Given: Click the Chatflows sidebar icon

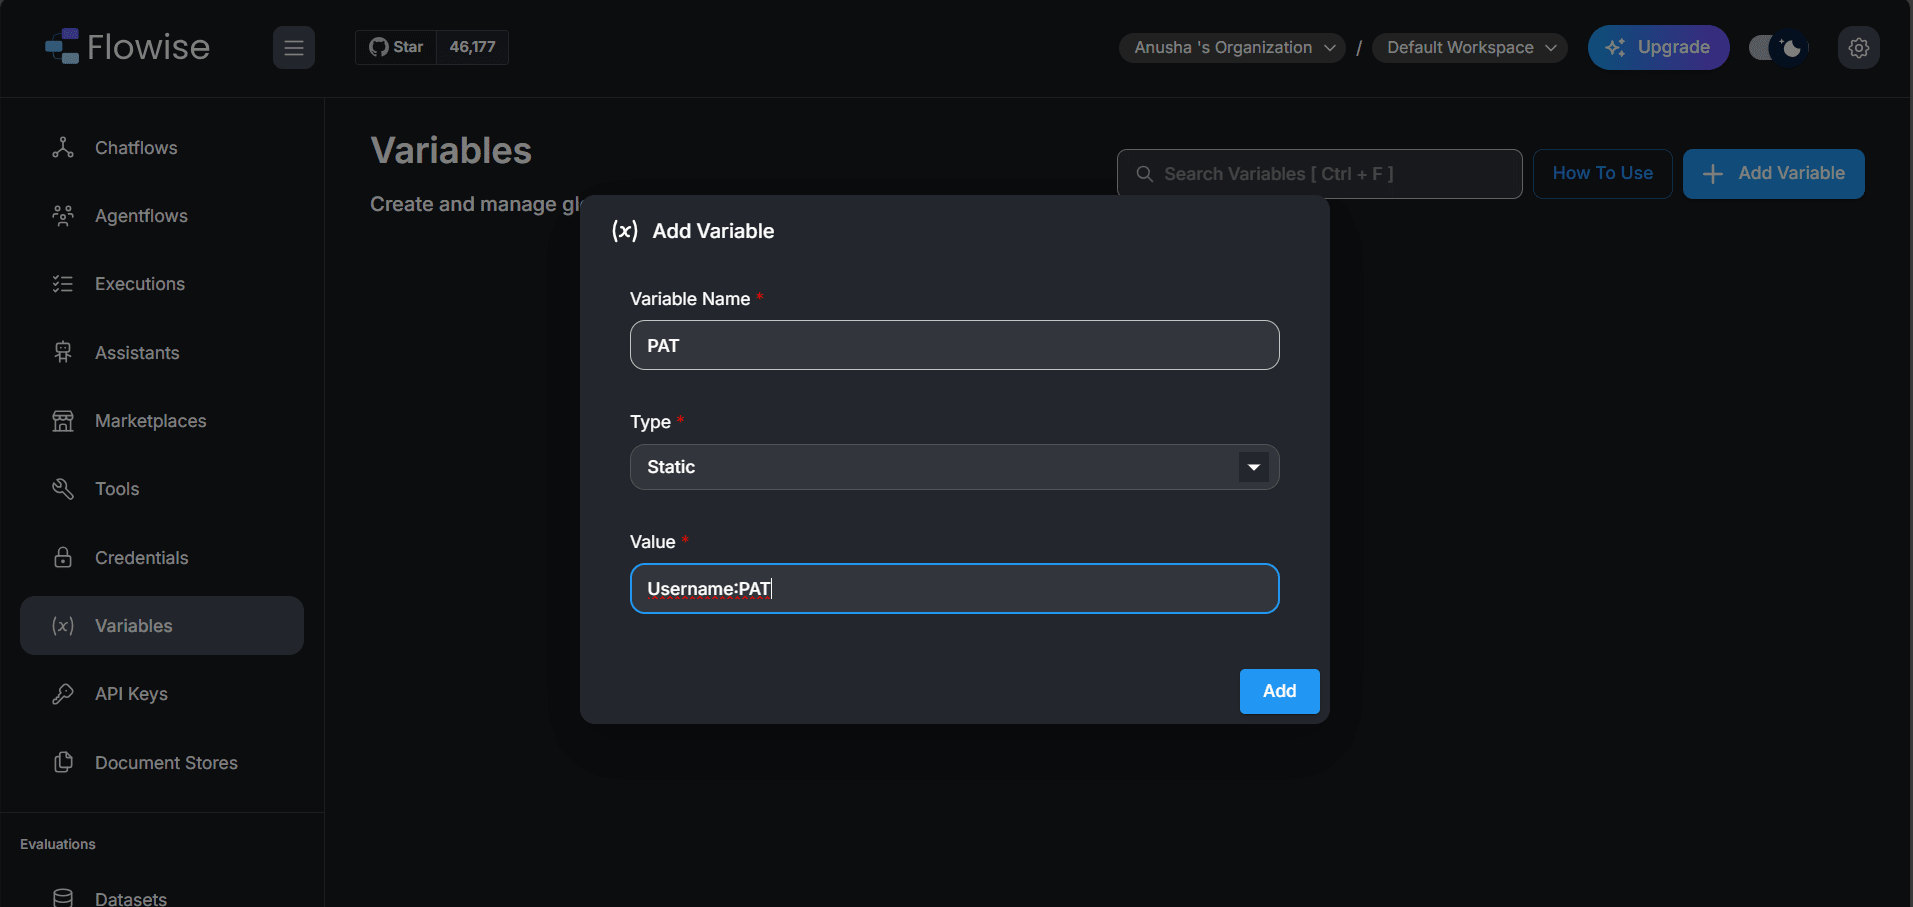Looking at the screenshot, I should pyautogui.click(x=63, y=148).
